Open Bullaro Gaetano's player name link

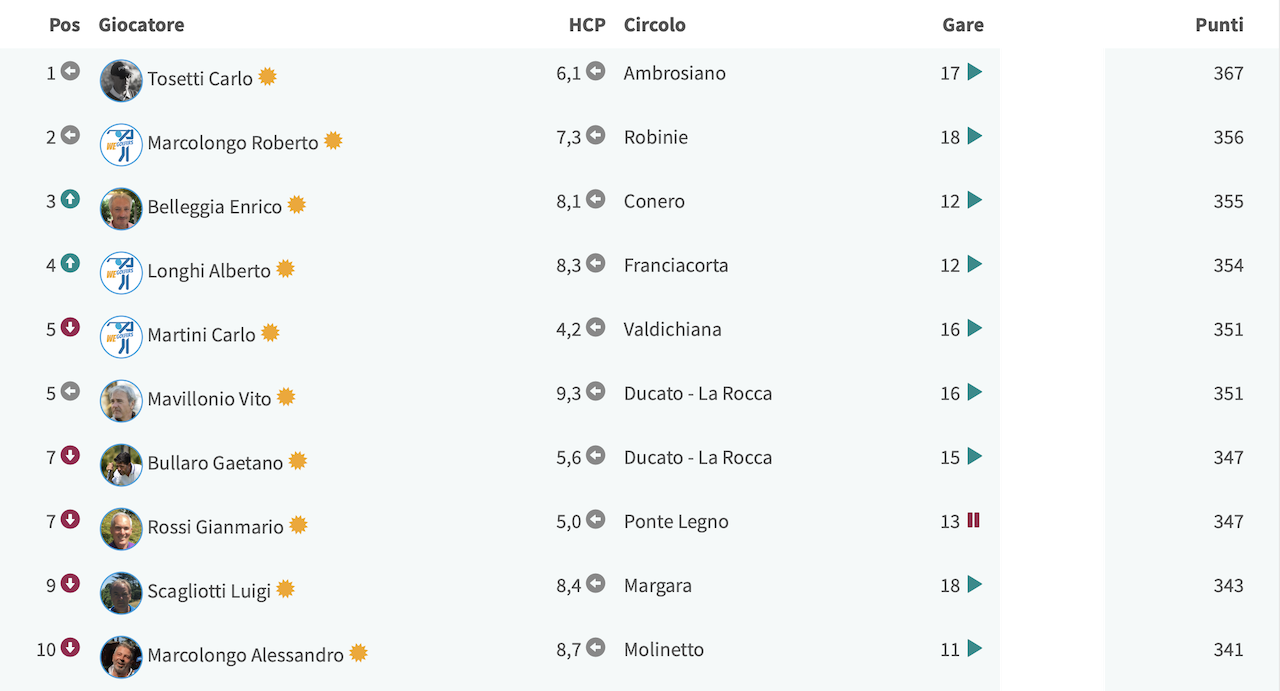coord(215,463)
